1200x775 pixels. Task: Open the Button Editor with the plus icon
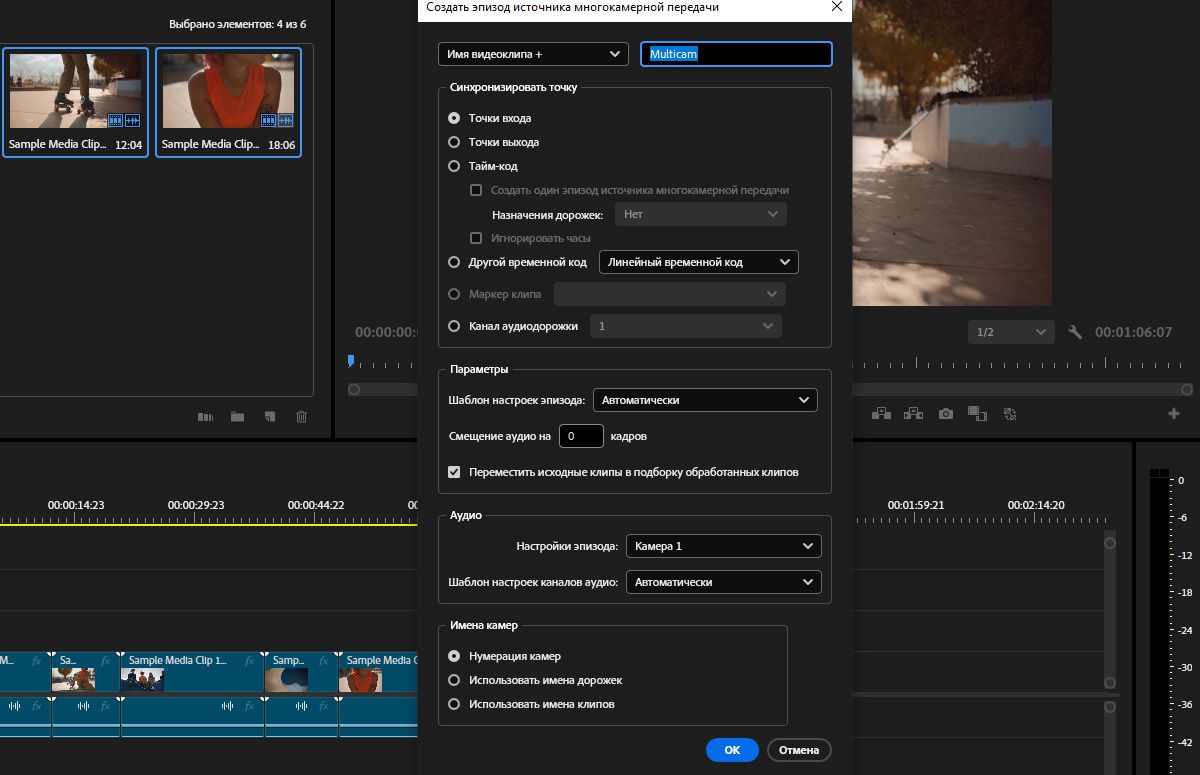1172,413
